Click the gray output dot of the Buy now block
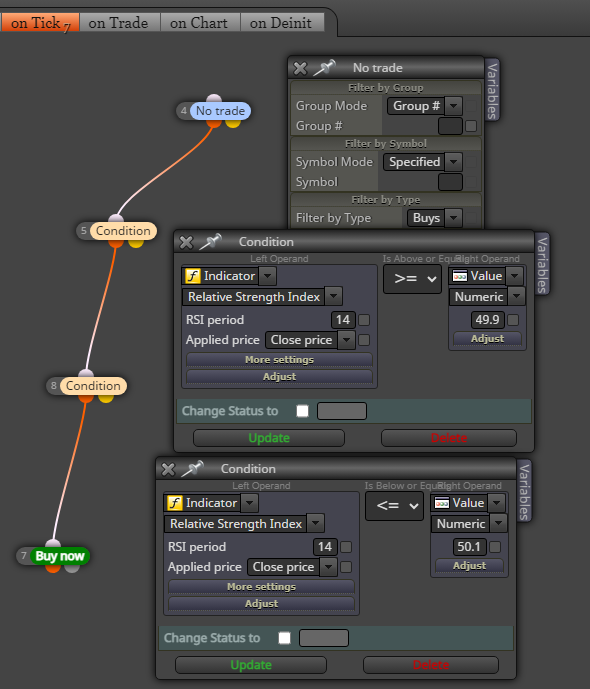This screenshot has width=590, height=689. (x=72, y=569)
